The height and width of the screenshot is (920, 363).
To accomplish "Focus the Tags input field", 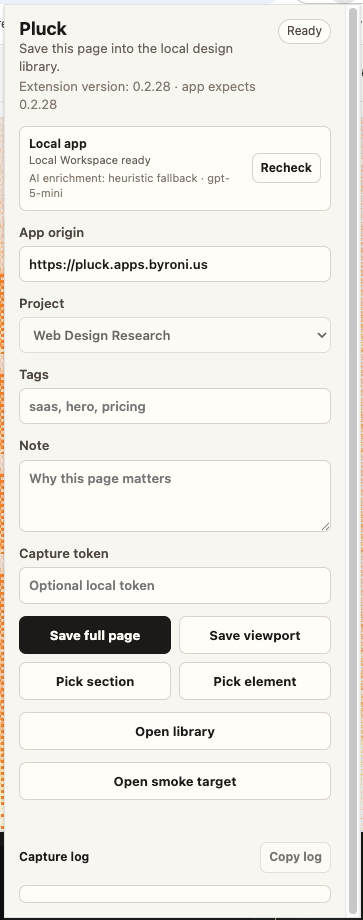I will click(175, 406).
